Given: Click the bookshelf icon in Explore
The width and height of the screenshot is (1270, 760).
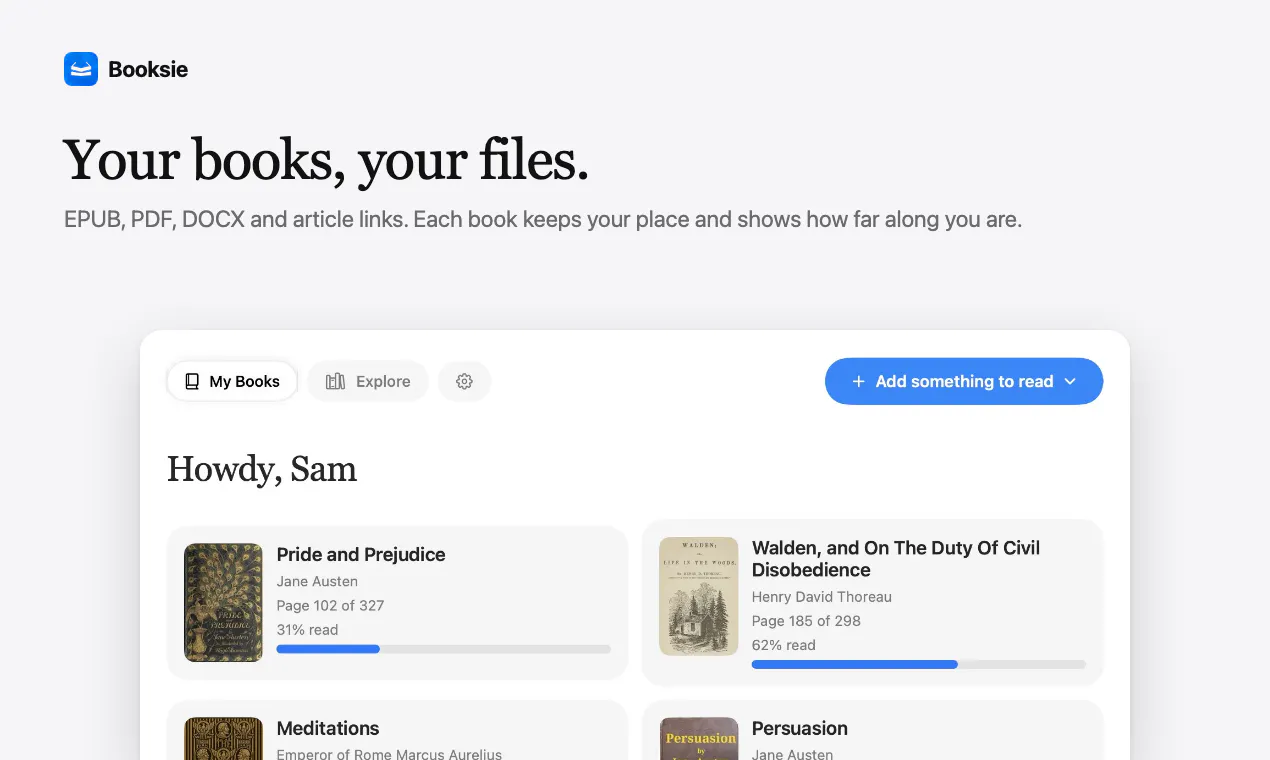Looking at the screenshot, I should (335, 381).
